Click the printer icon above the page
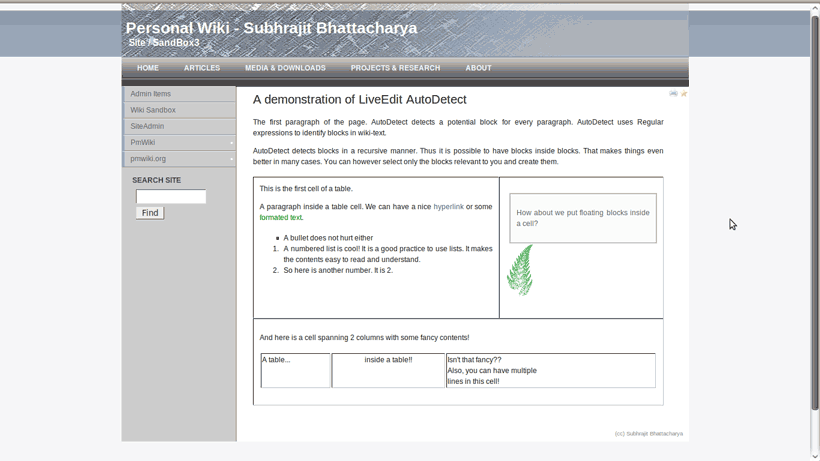This screenshot has width=820, height=461. pos(673,94)
